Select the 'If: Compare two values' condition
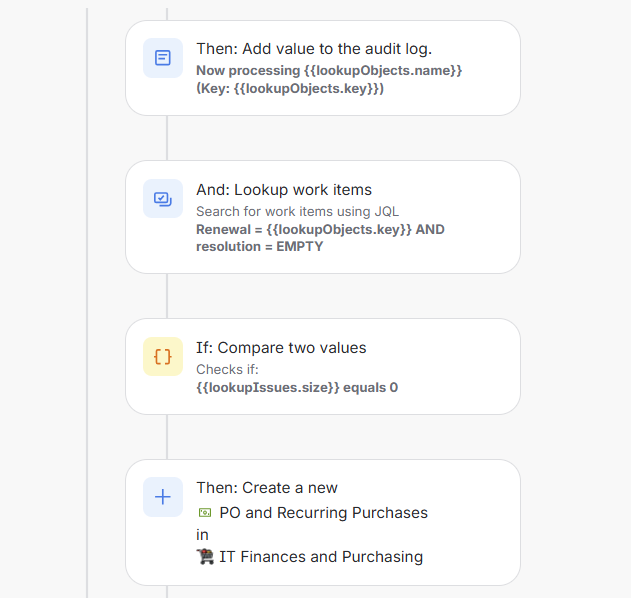The image size is (631, 598). pyautogui.click(x=281, y=348)
